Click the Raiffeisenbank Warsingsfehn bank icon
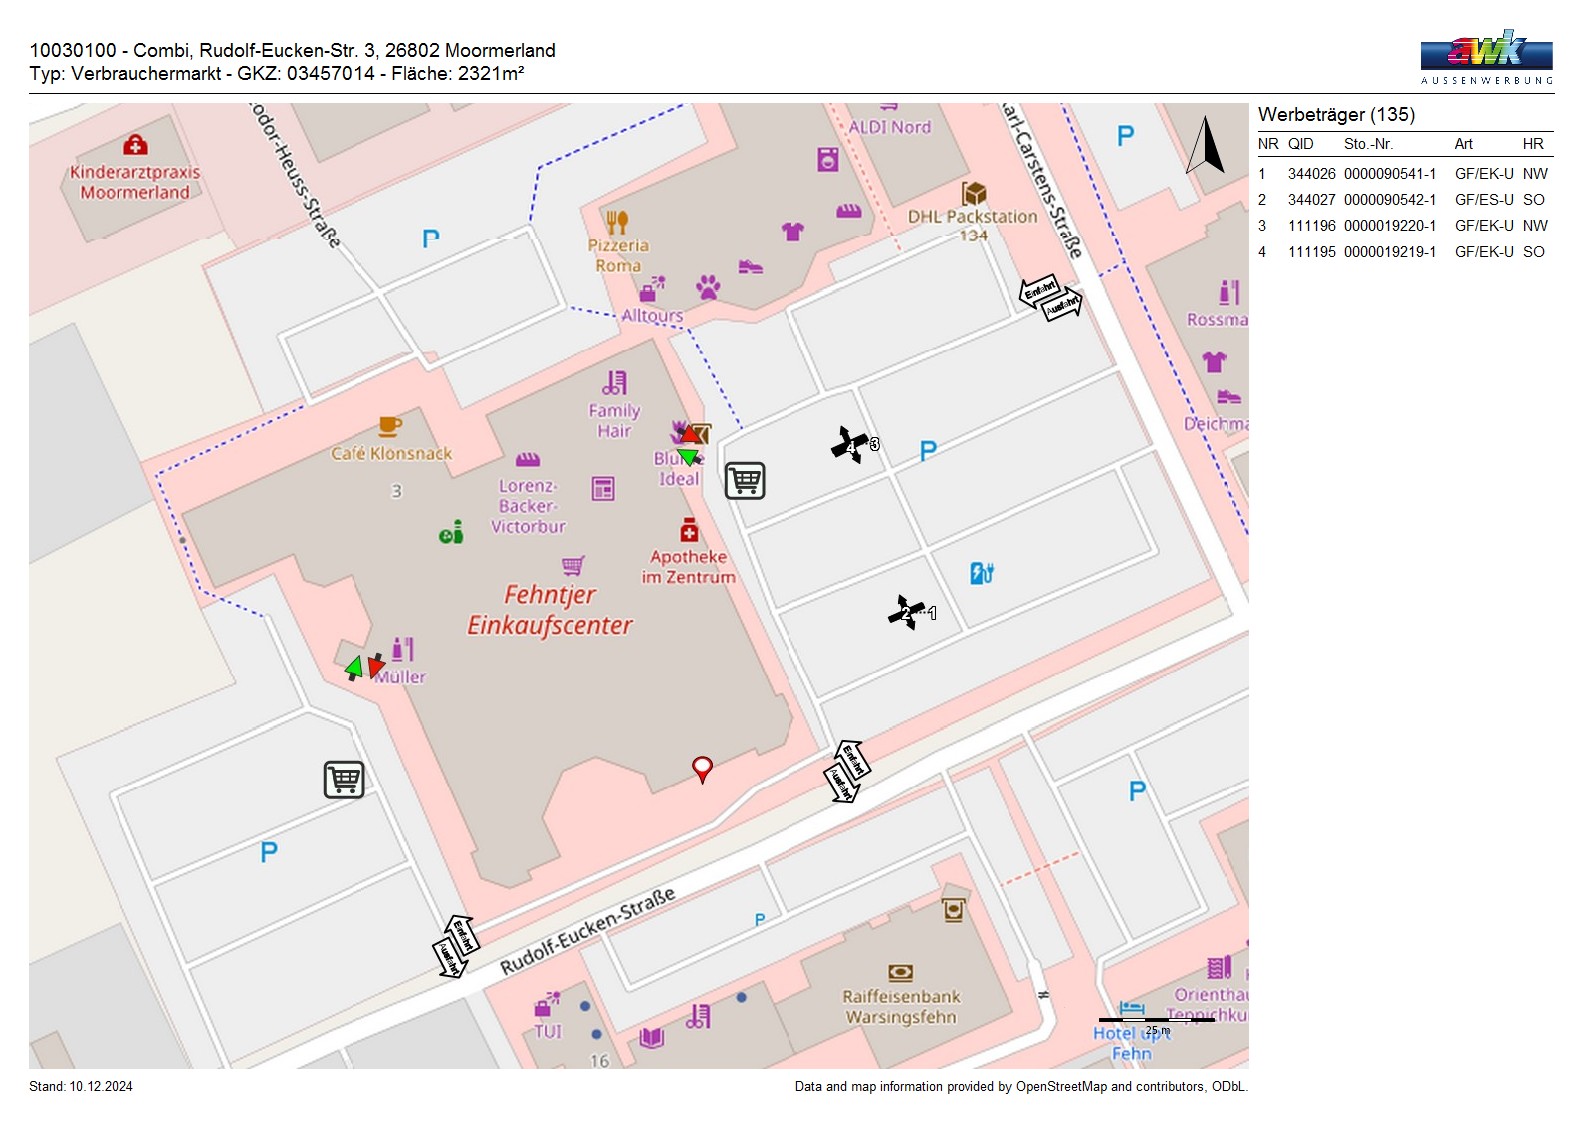 [x=900, y=973]
